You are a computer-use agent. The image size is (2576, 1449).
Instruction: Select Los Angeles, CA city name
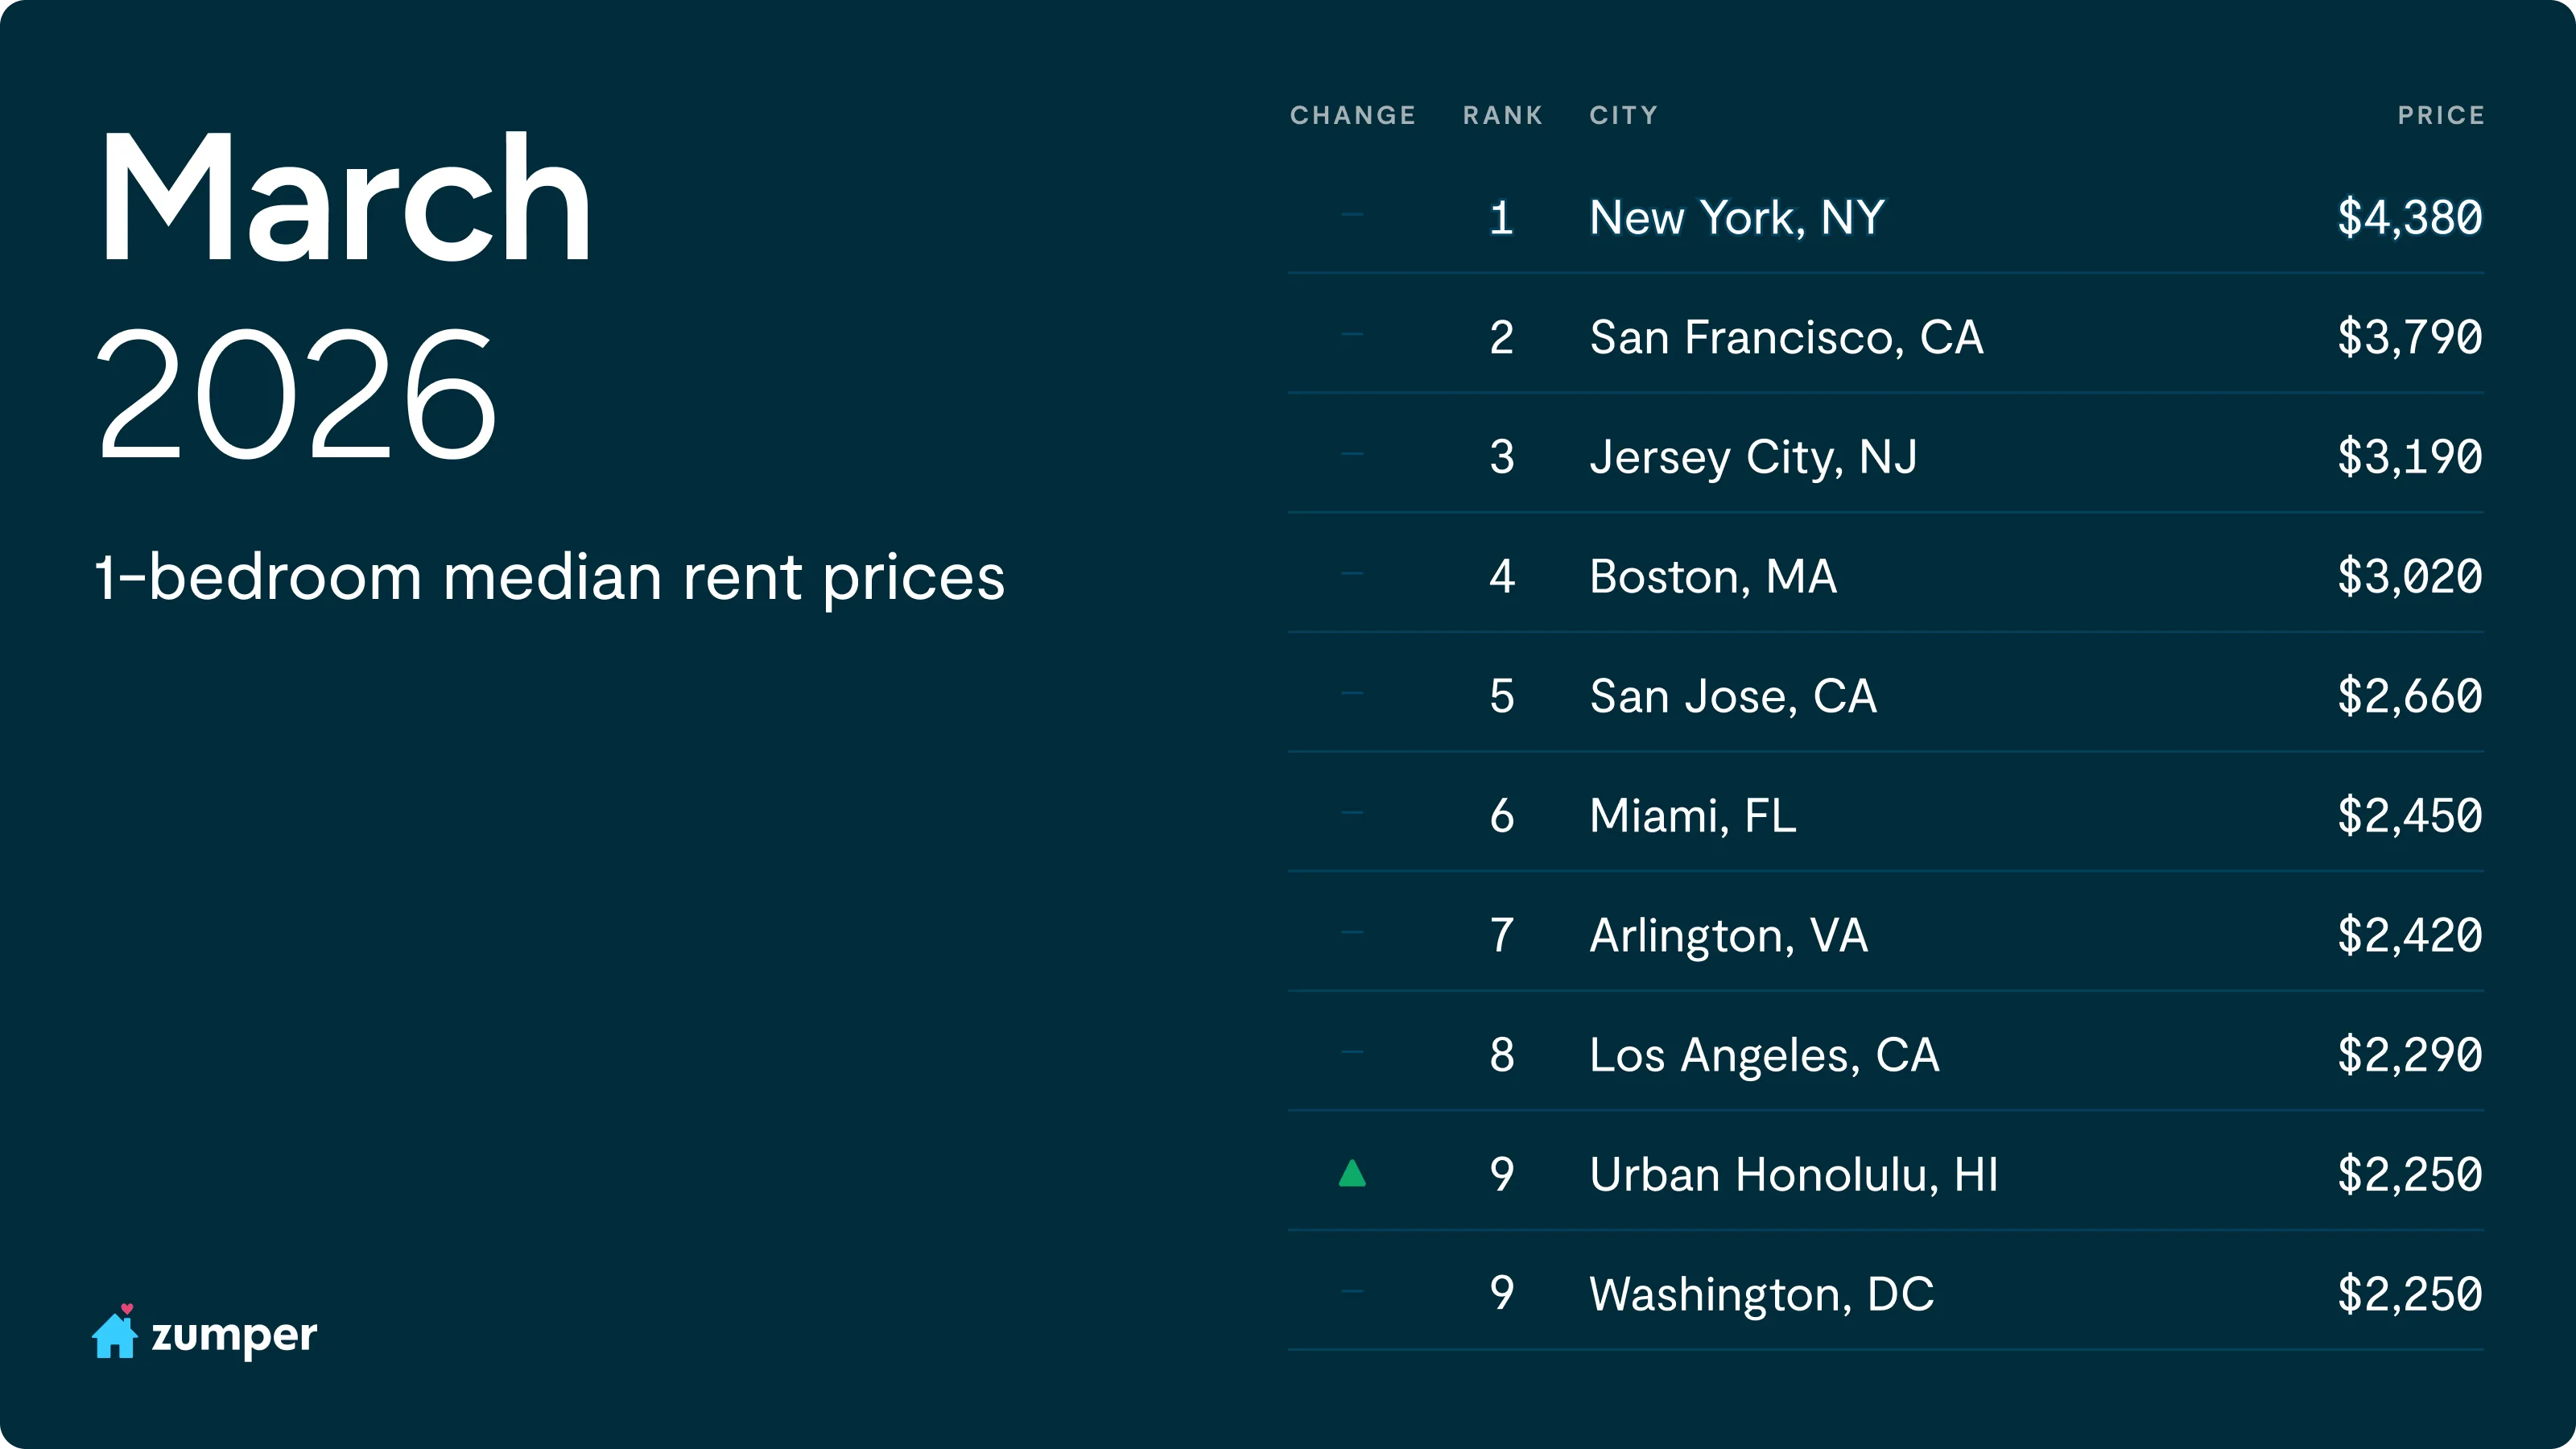point(1764,1054)
